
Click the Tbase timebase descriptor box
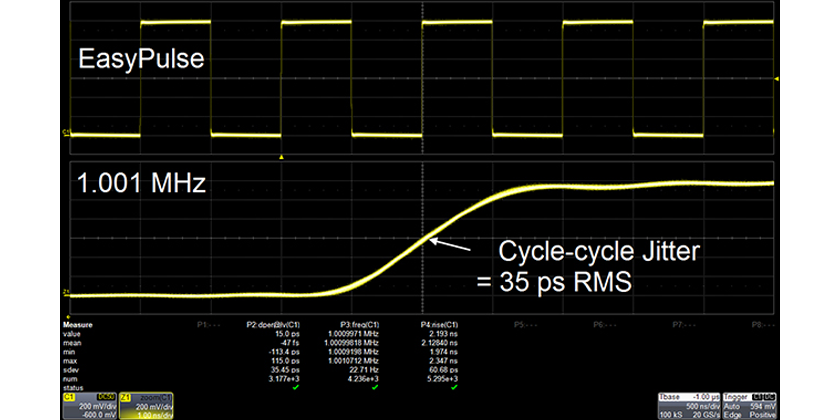point(688,402)
